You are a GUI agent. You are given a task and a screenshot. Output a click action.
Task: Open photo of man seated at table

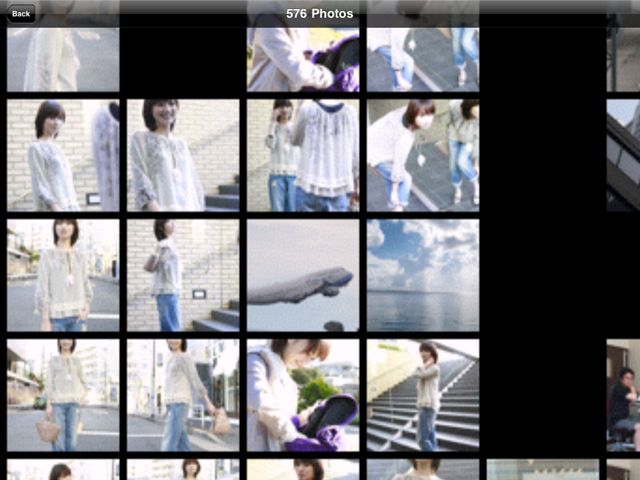623,396
